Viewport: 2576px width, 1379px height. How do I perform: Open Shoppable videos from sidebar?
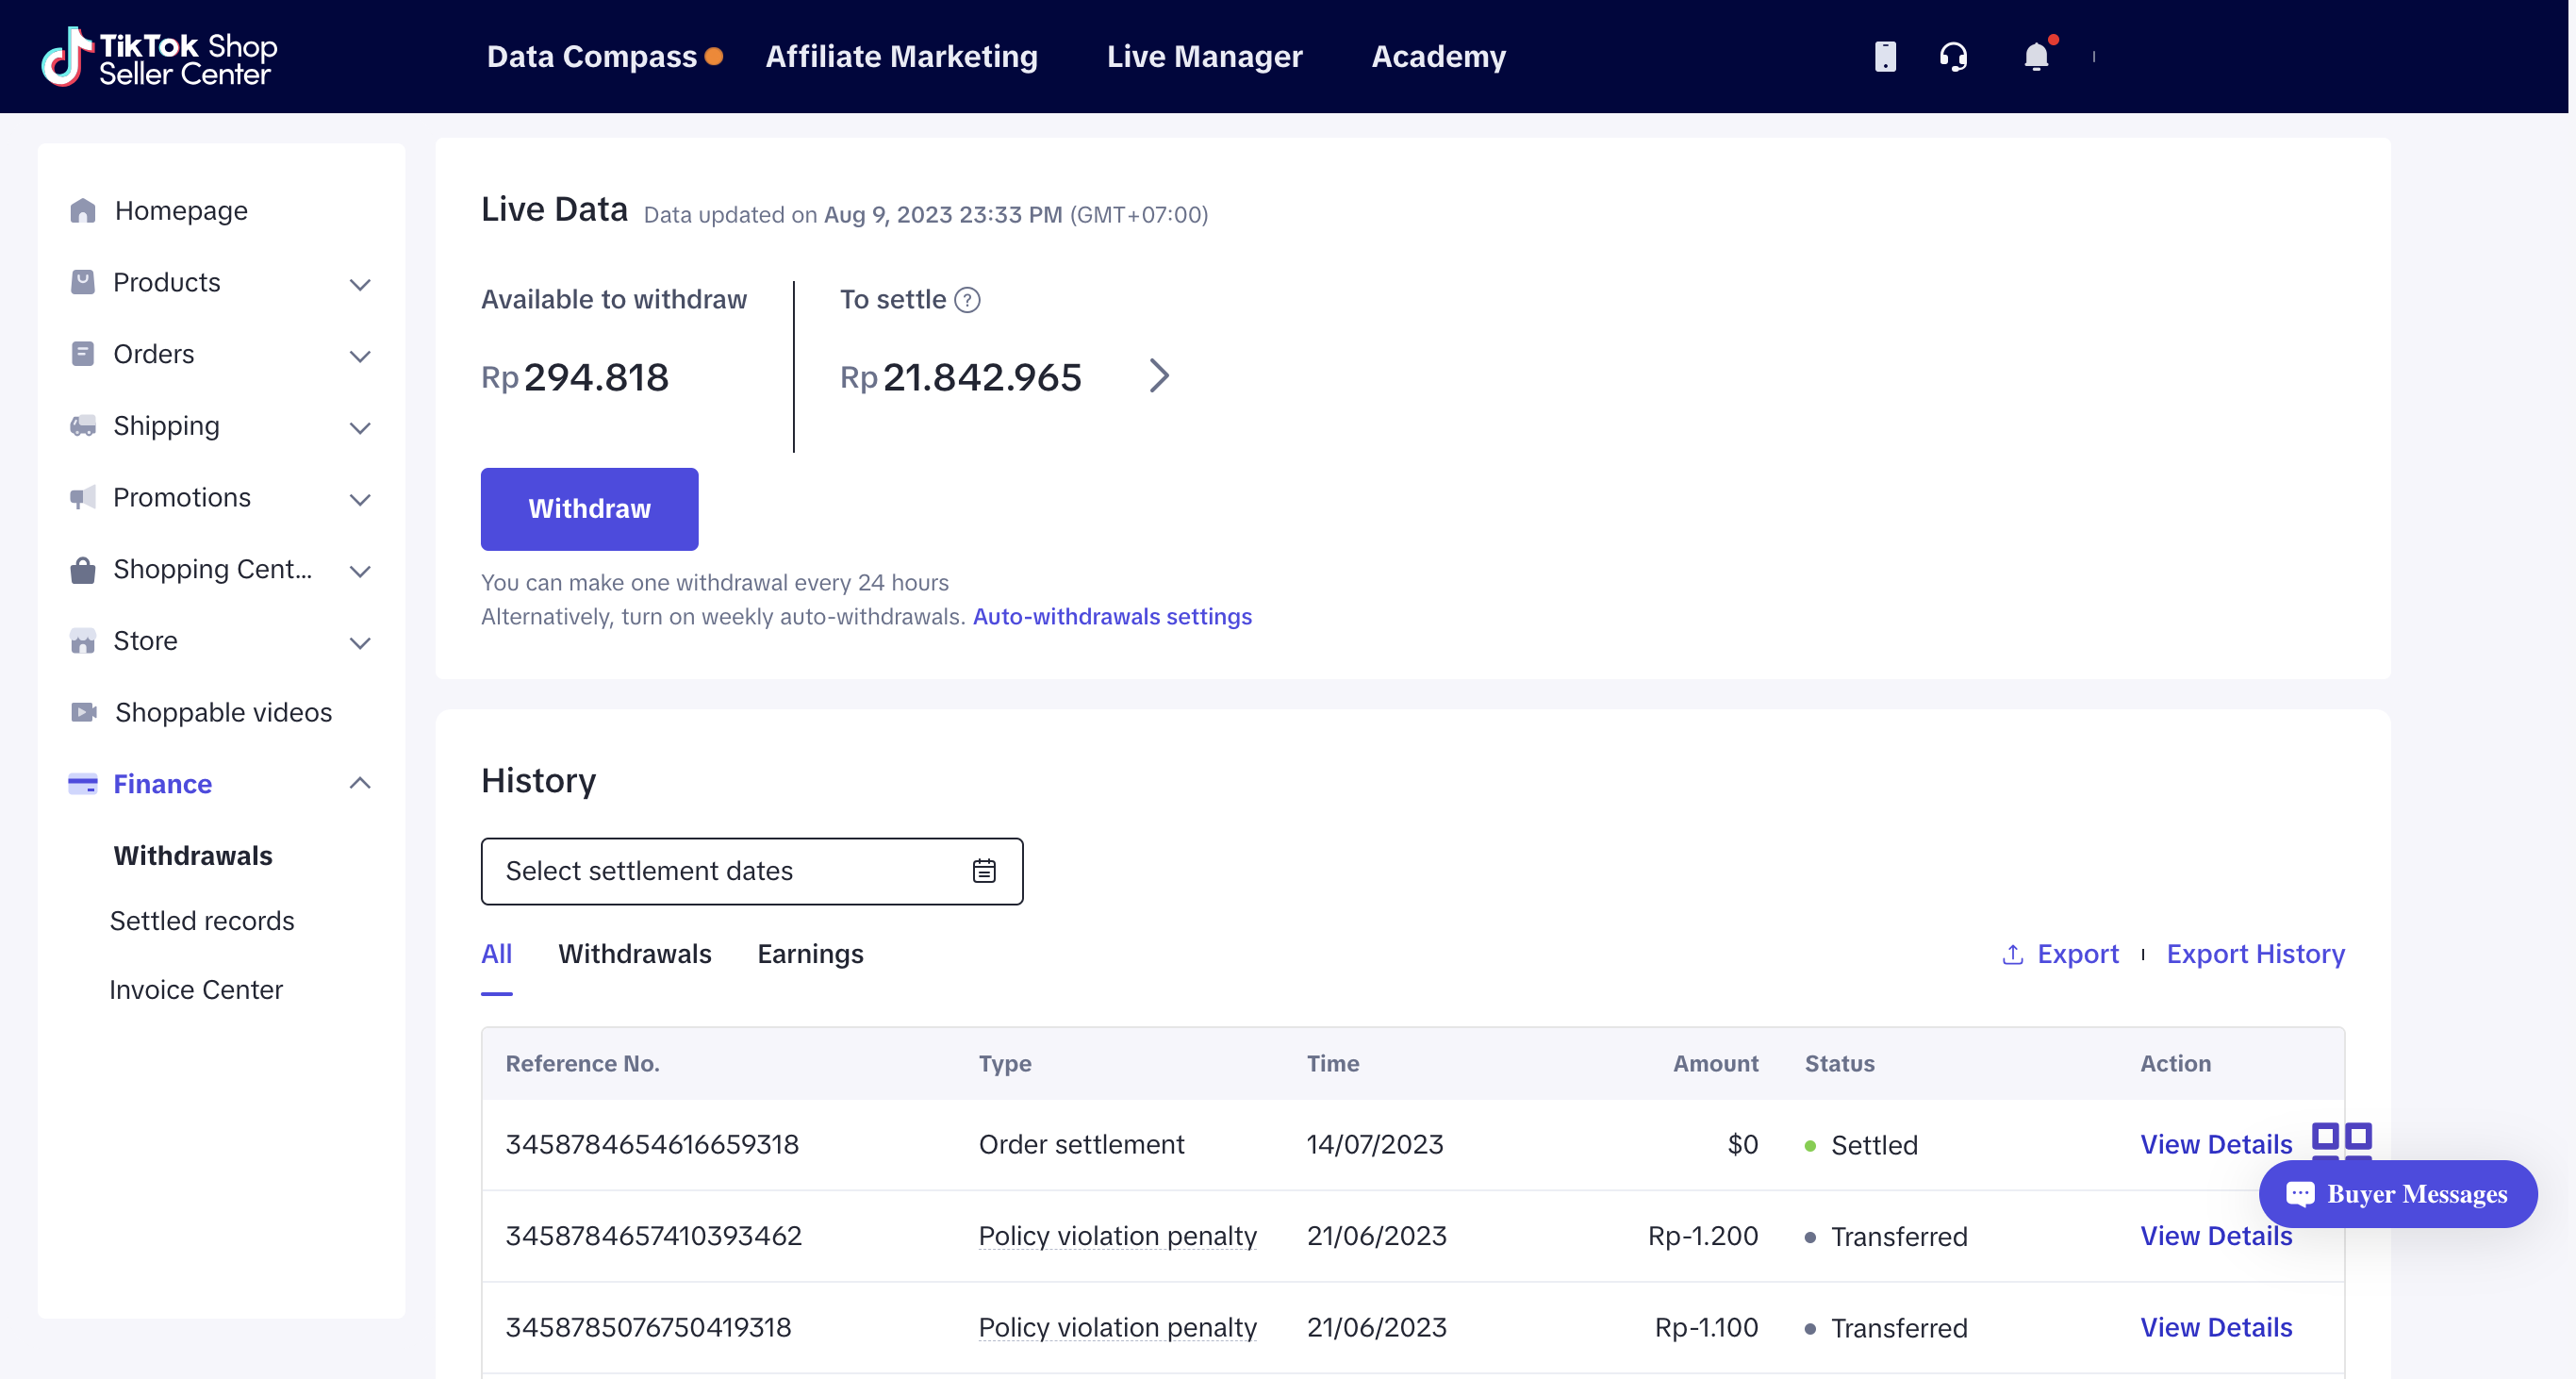[222, 712]
